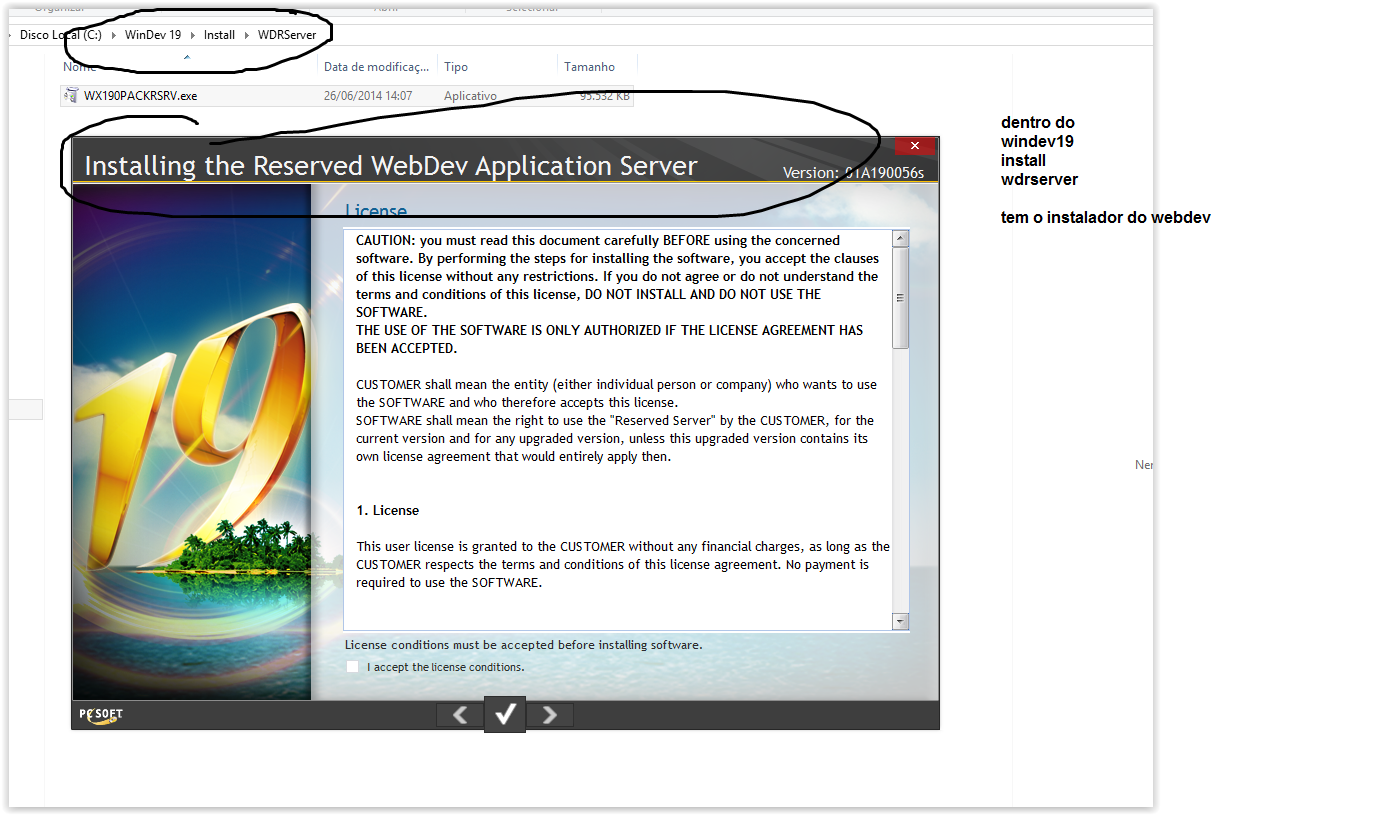The height and width of the screenshot is (815, 1379).
Task: Sort Explorer list by Tamanho column
Action: [x=590, y=67]
